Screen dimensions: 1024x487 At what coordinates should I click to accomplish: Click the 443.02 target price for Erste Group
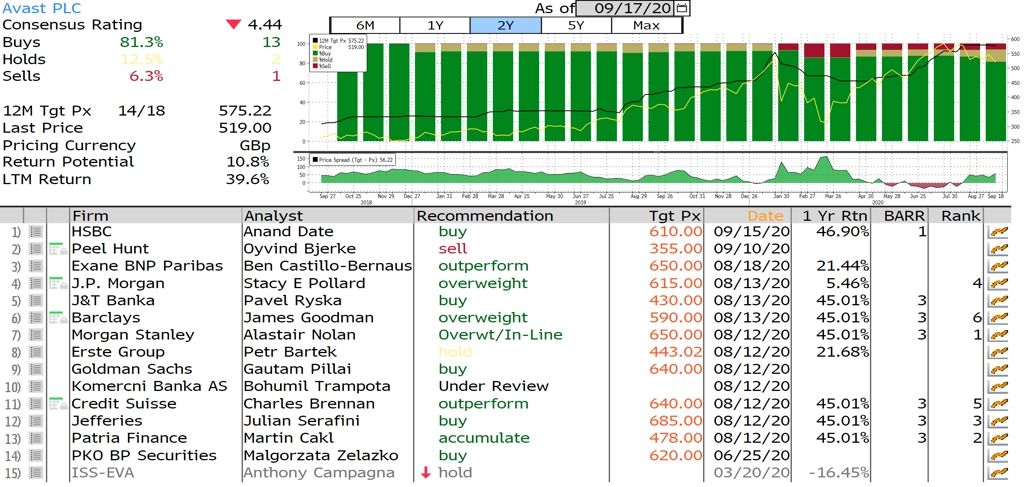coord(676,352)
